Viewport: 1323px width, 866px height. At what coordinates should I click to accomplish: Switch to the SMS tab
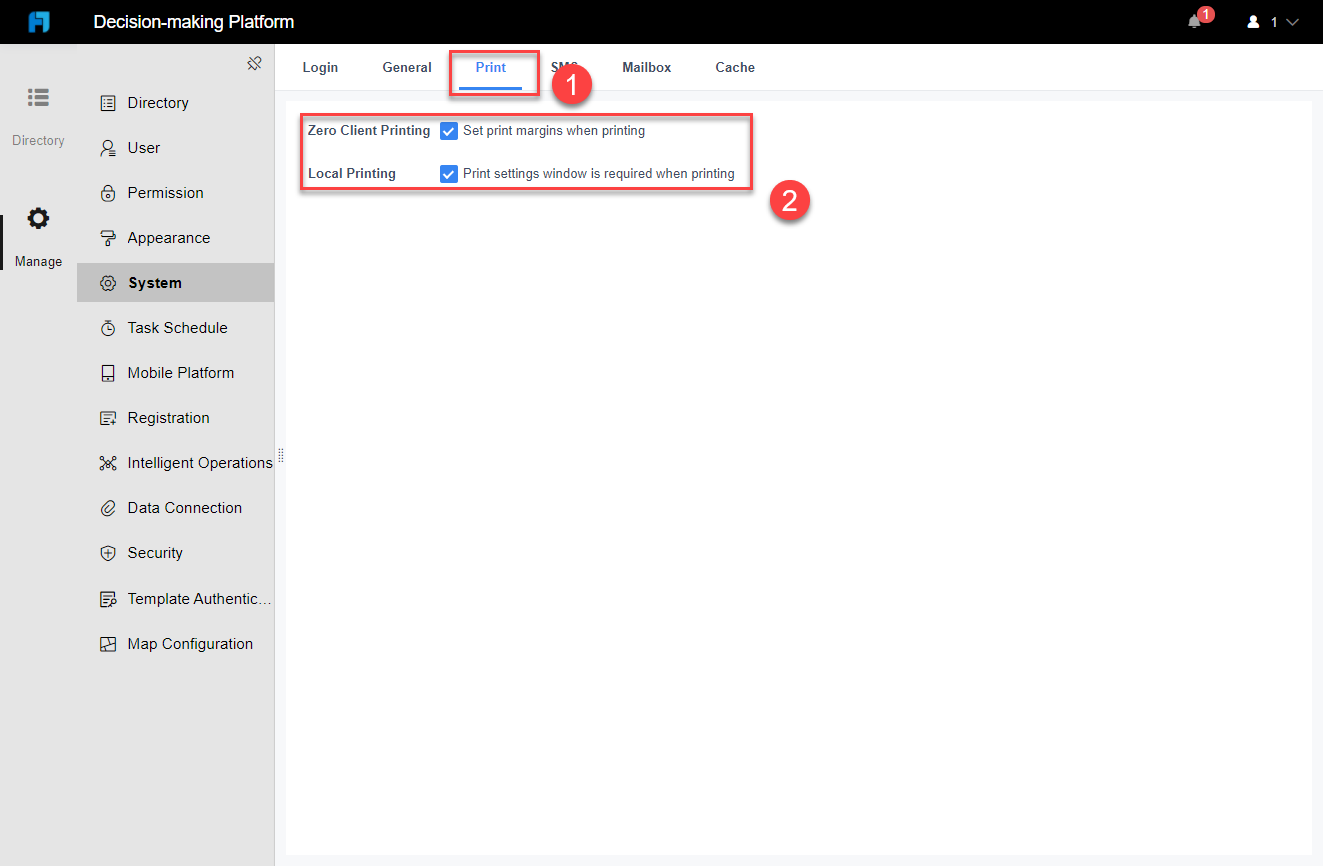click(x=565, y=67)
